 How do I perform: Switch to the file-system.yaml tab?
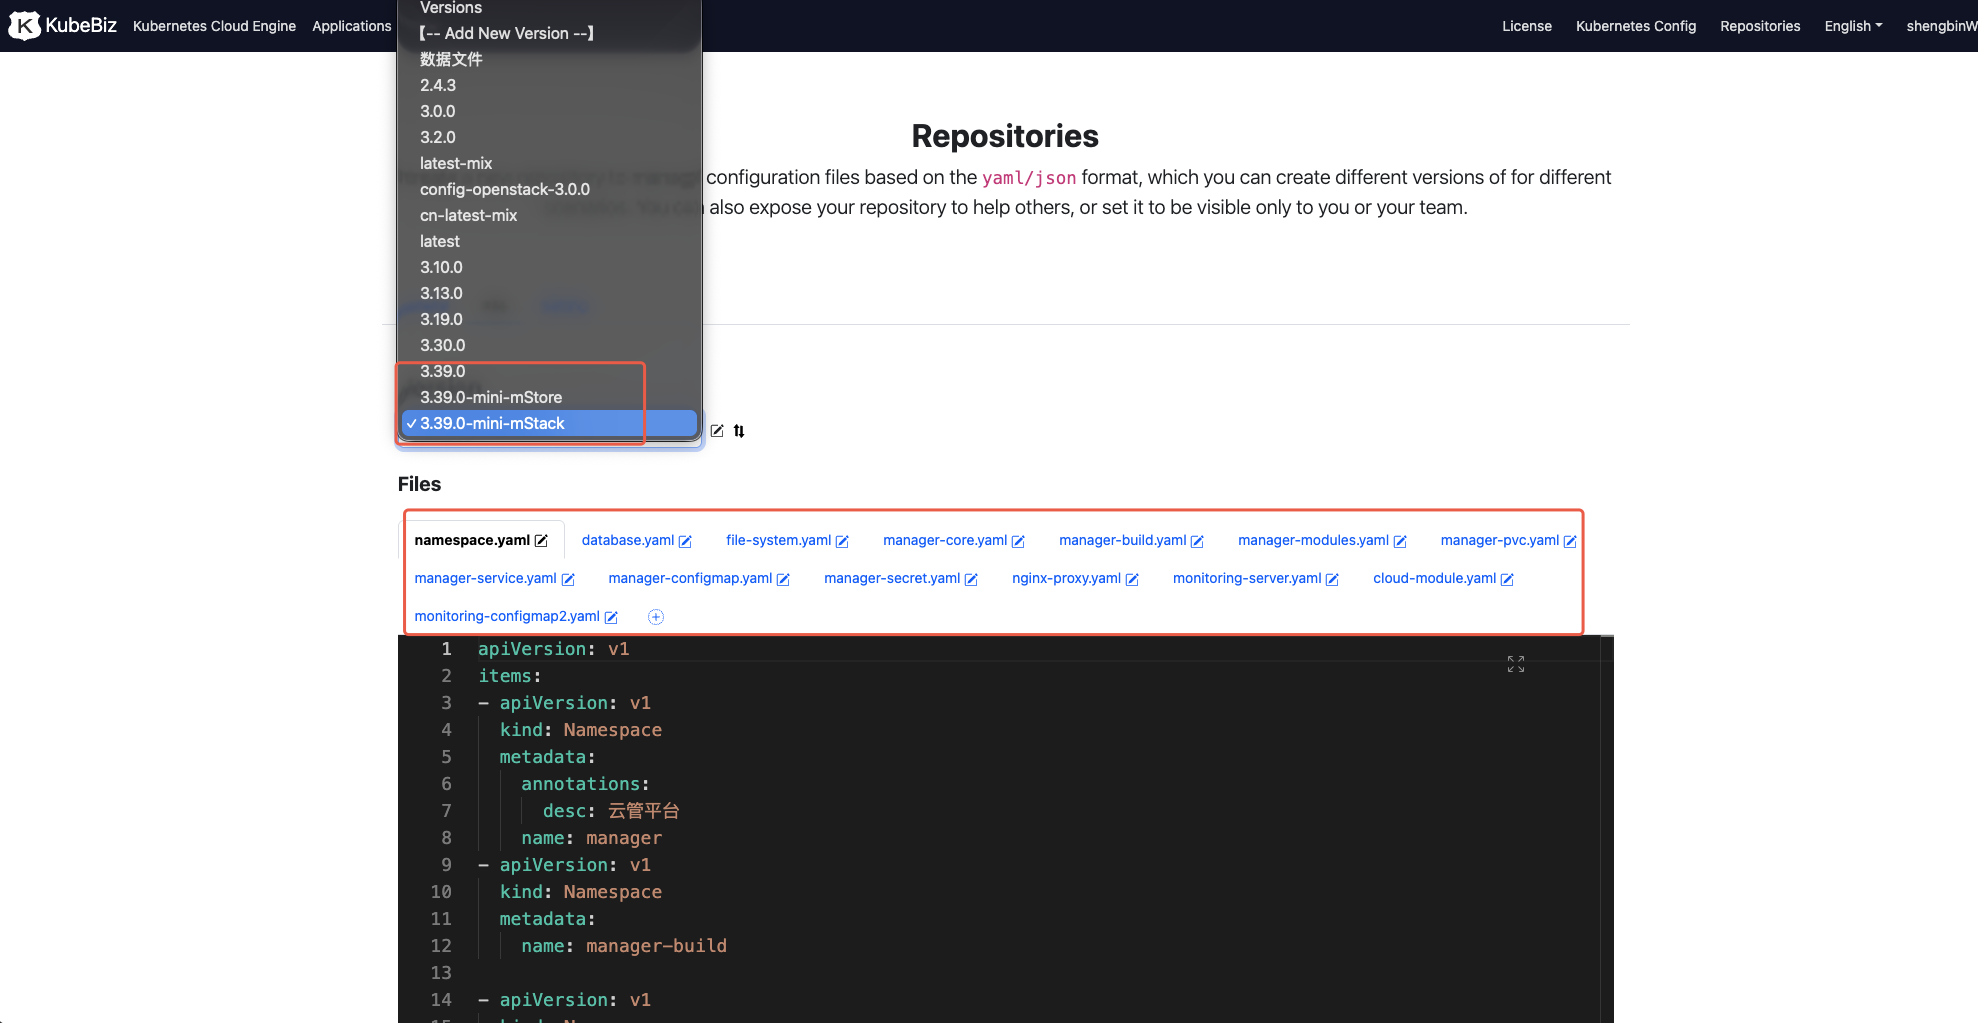[x=778, y=540]
